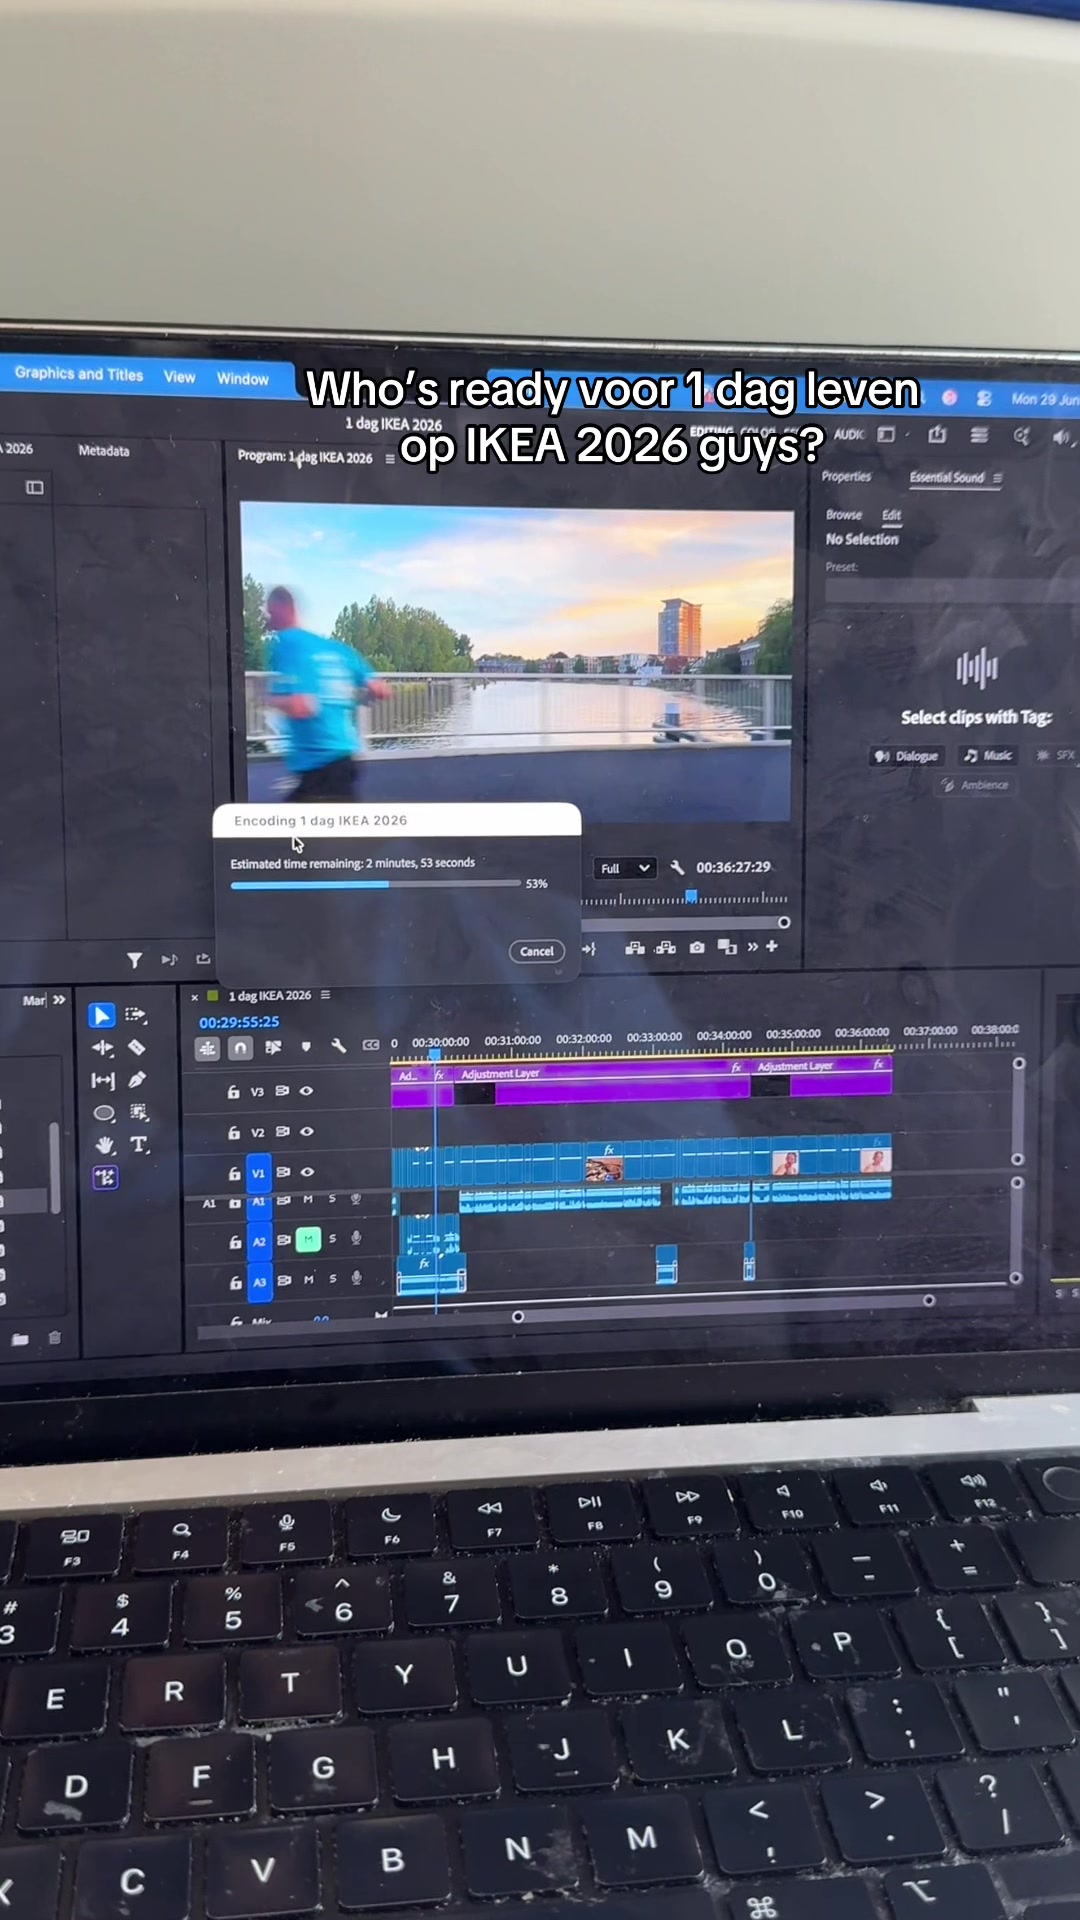This screenshot has width=1080, height=1920.
Task: Expand the 1 dag IKEA 2026 sequence menu
Action: click(x=325, y=995)
